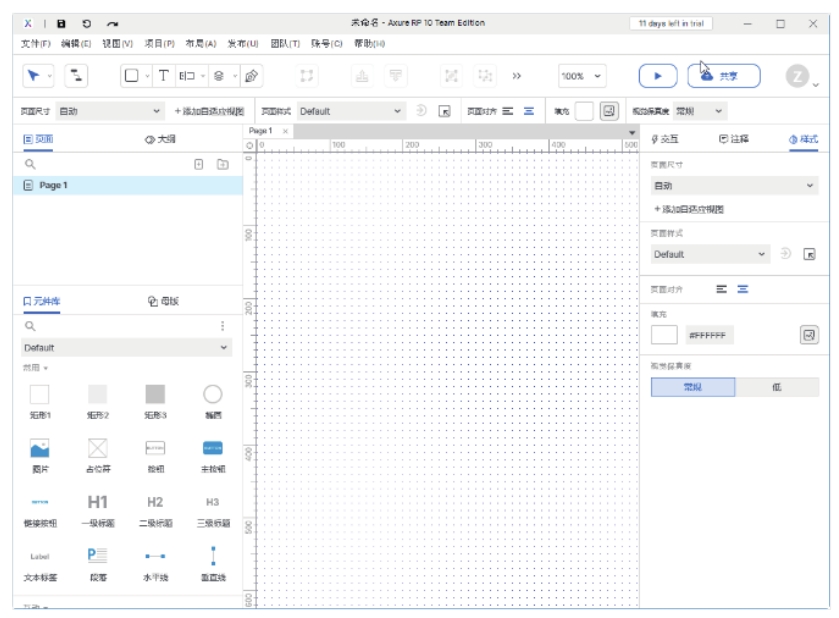The width and height of the screenshot is (839, 618).
Task: Click the 共享 share button
Action: 723,76
